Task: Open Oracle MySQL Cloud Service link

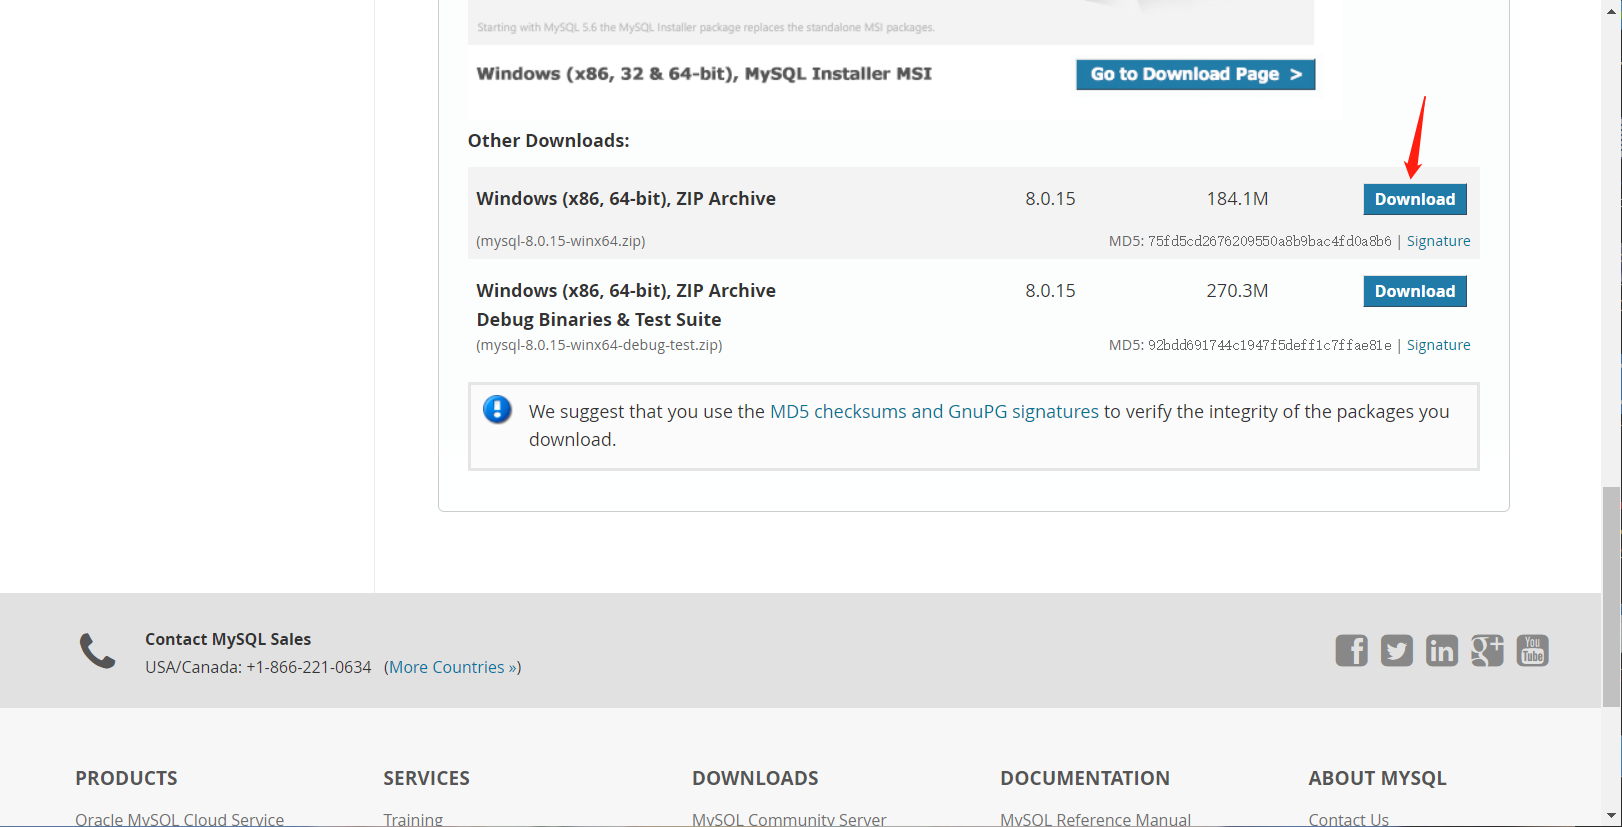Action: click(179, 819)
